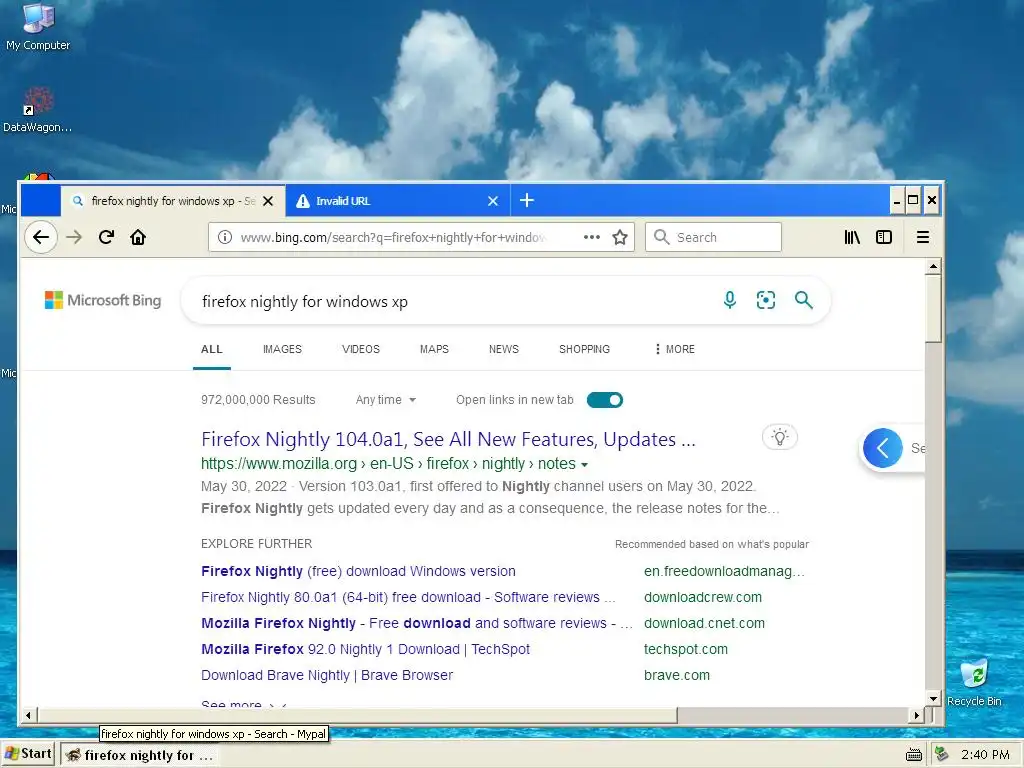Open My Computer desktop icon
Viewport: 1024px width, 768px height.
point(38,27)
